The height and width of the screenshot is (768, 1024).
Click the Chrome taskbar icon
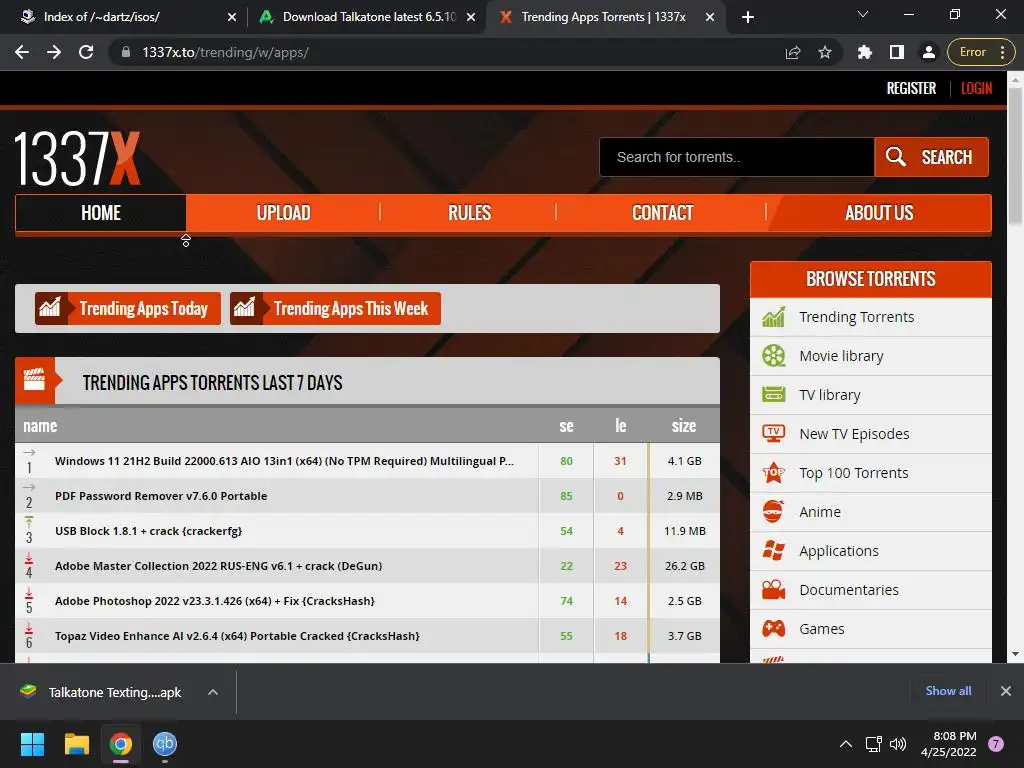click(121, 744)
